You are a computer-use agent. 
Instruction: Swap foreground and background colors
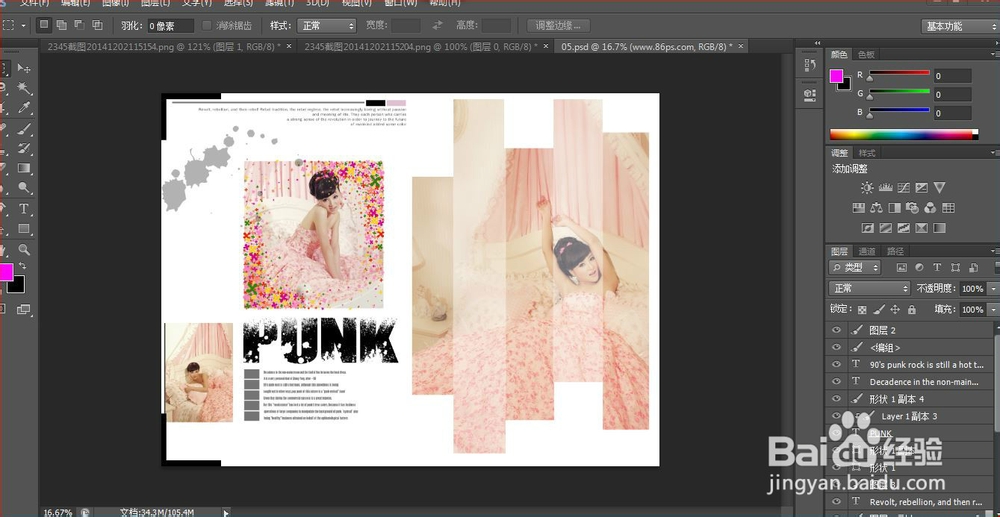(22, 265)
